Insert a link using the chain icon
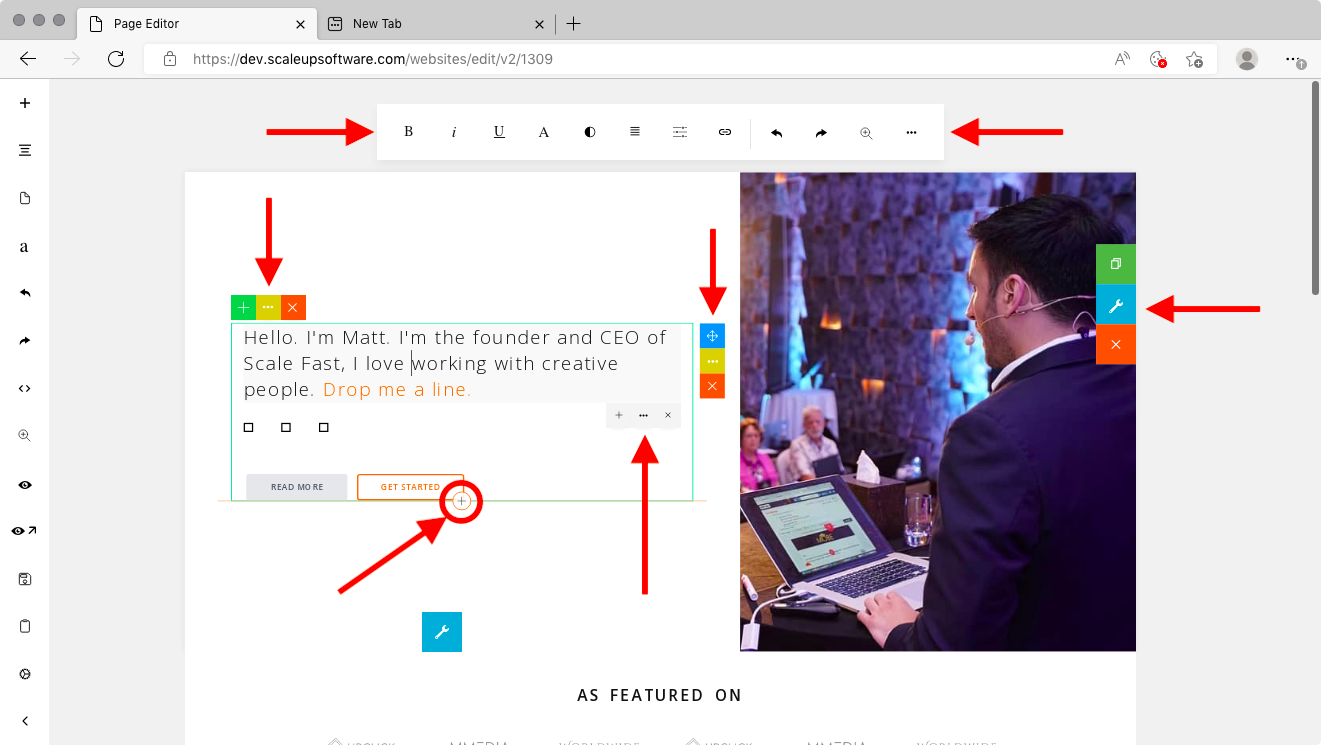Image resolution: width=1321 pixels, height=745 pixels. click(725, 132)
